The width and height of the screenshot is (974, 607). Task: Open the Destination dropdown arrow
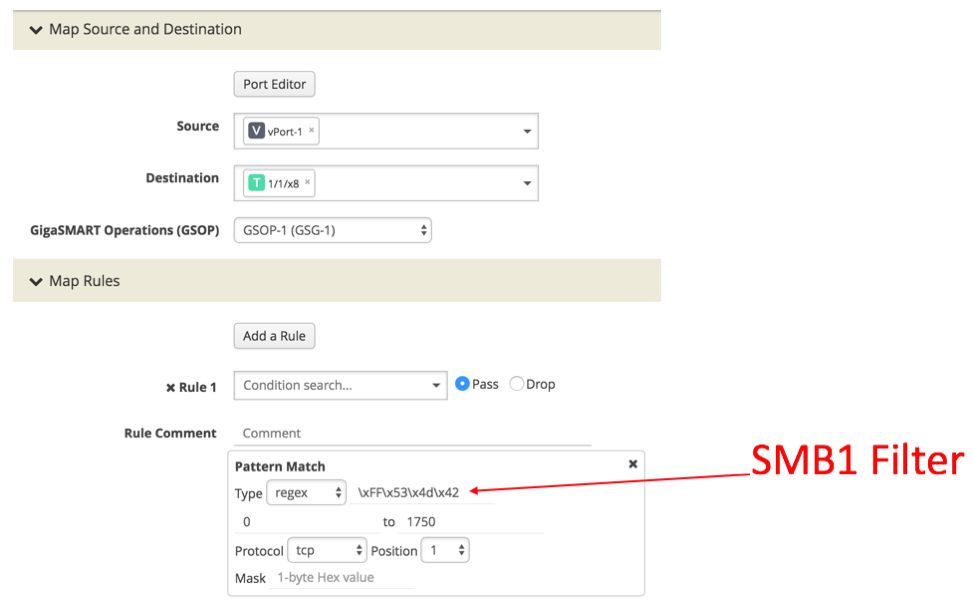[527, 183]
